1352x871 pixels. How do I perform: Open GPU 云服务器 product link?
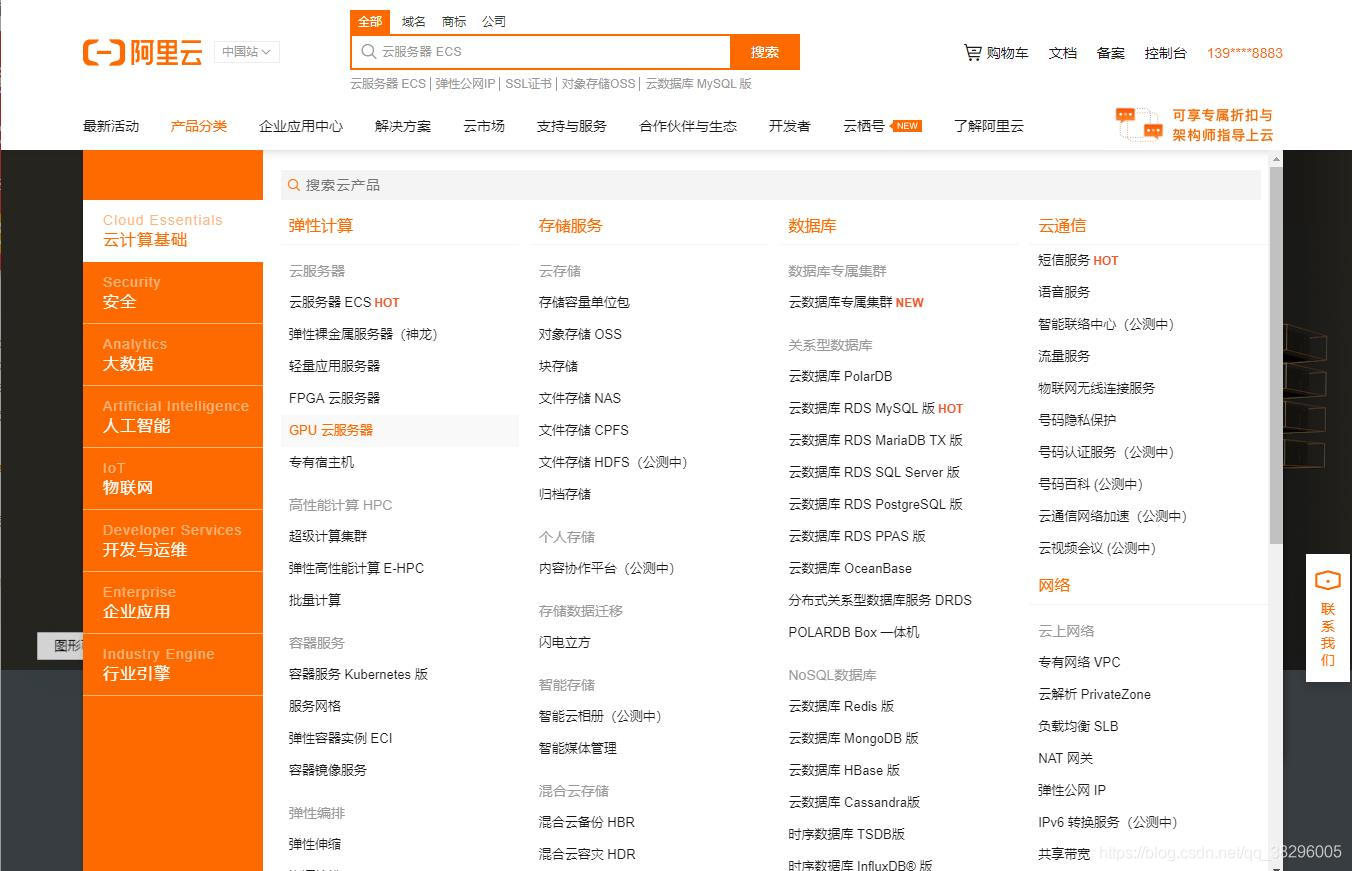(x=331, y=430)
